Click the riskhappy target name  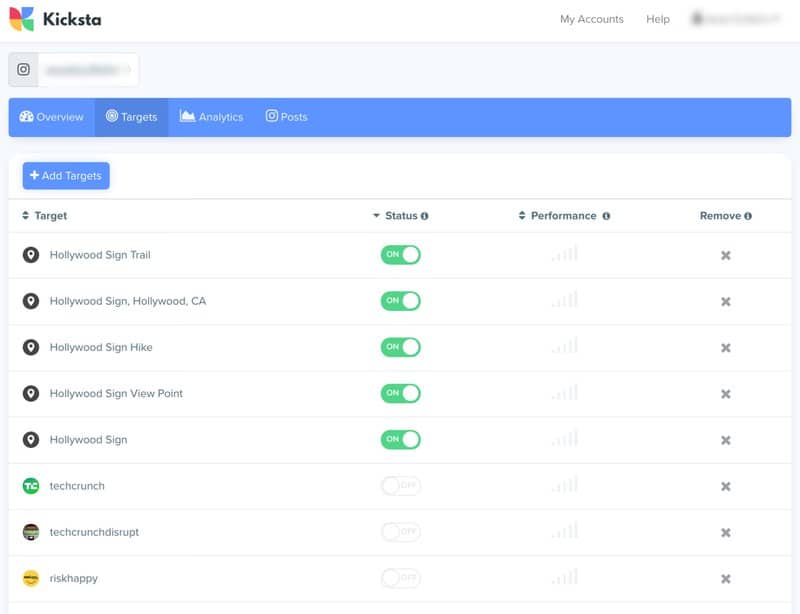(x=73, y=578)
